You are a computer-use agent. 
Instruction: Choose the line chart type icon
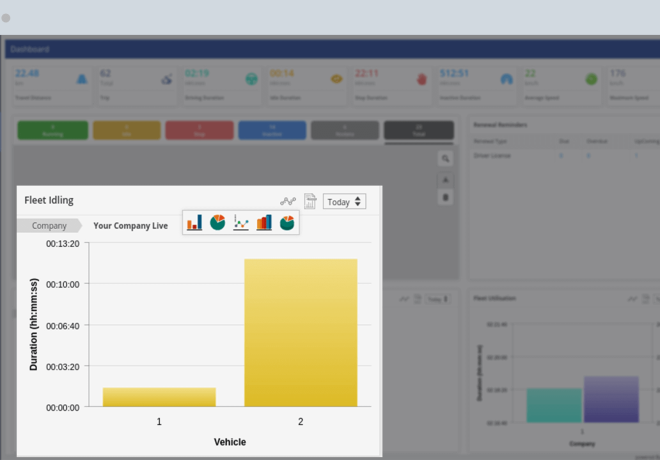click(241, 222)
